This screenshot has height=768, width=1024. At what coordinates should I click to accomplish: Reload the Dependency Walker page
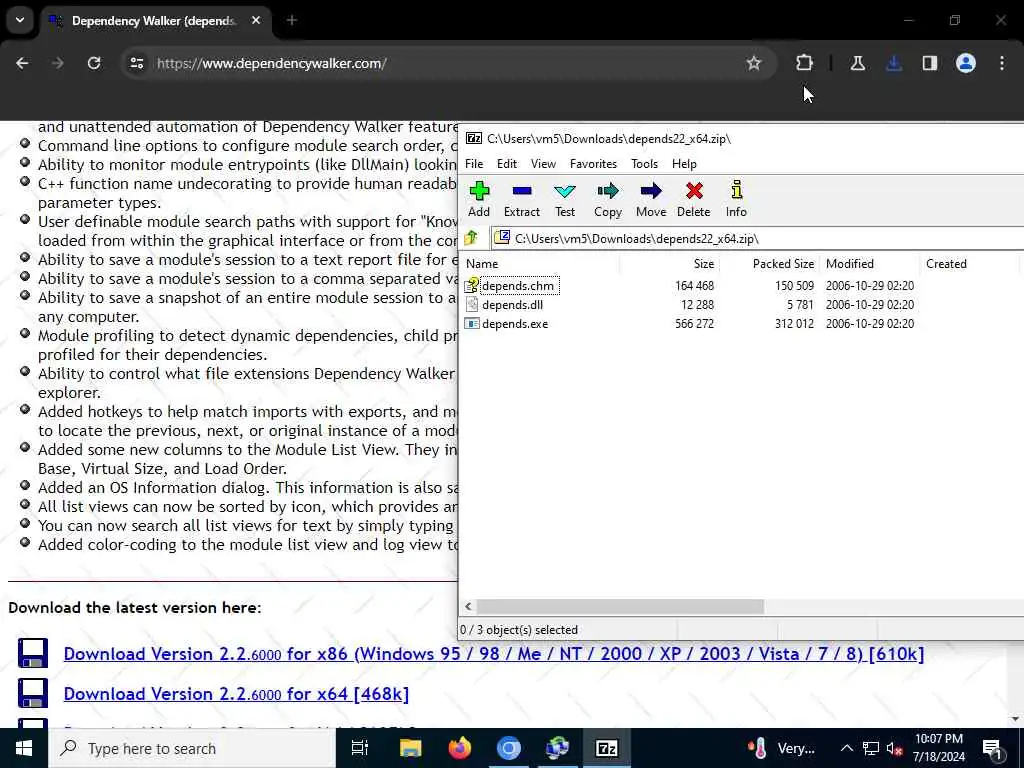click(x=94, y=63)
